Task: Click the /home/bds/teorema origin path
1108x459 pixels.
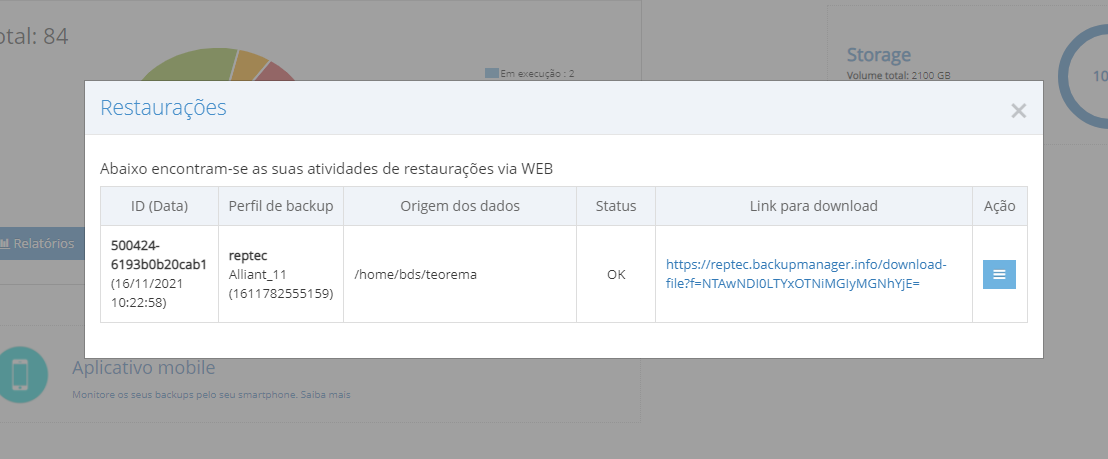Action: point(416,275)
